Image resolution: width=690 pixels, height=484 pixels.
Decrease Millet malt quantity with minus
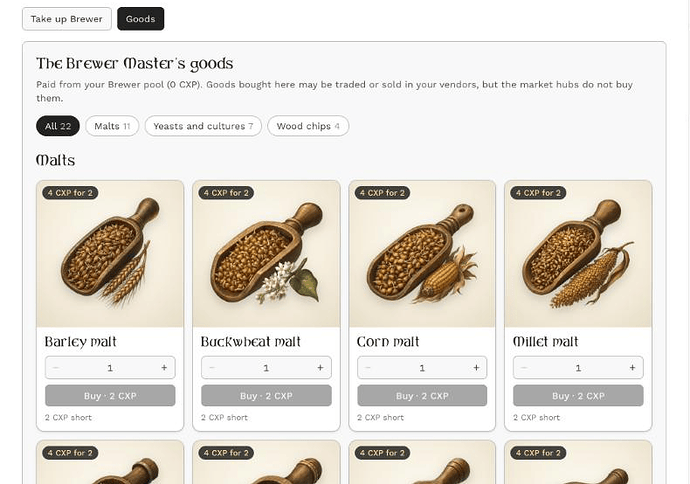click(x=524, y=367)
